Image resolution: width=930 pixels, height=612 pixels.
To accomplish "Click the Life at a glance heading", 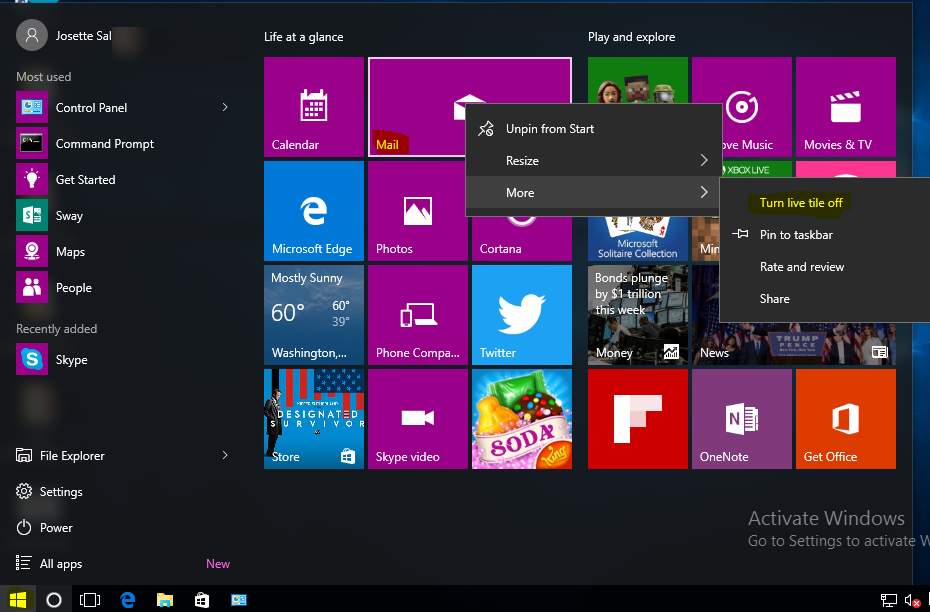I will pyautogui.click(x=304, y=37).
